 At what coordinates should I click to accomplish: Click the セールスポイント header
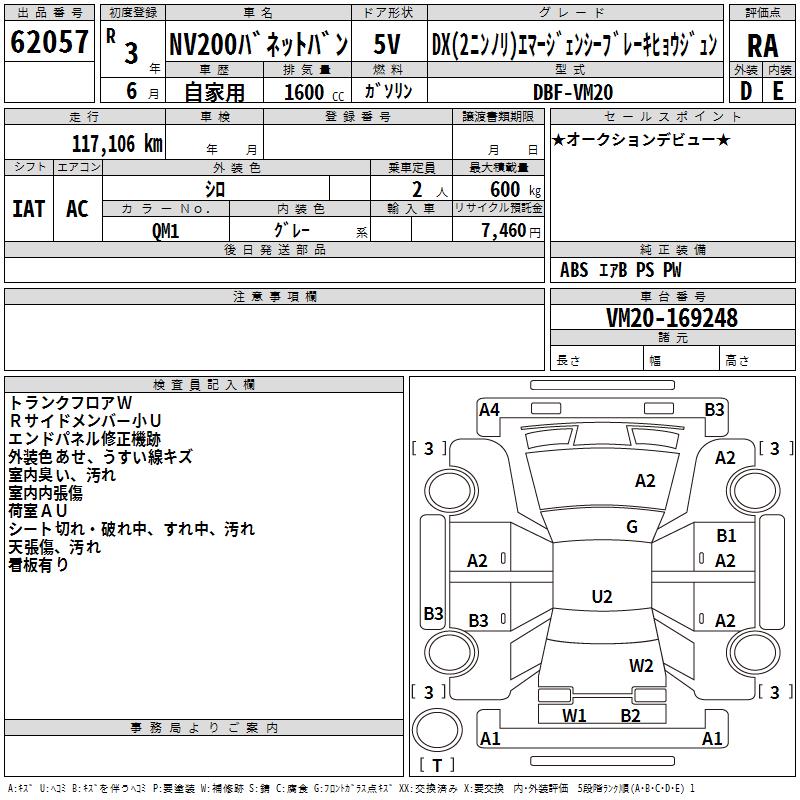(672, 117)
